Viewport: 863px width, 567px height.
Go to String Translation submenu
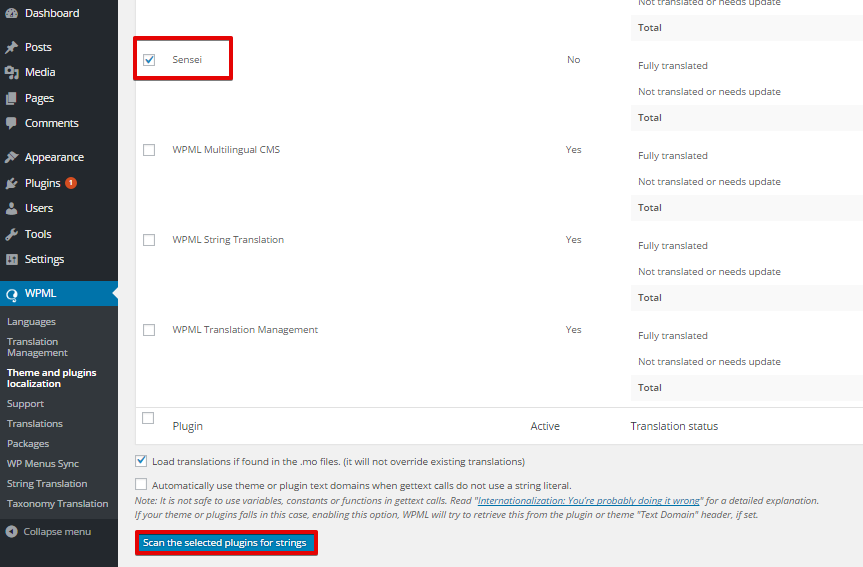pos(47,483)
